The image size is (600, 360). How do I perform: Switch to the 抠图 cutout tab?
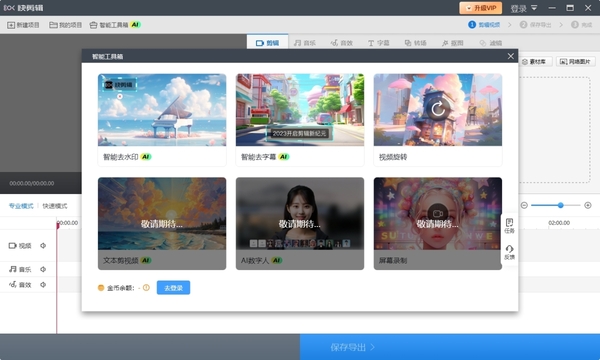tap(452, 43)
